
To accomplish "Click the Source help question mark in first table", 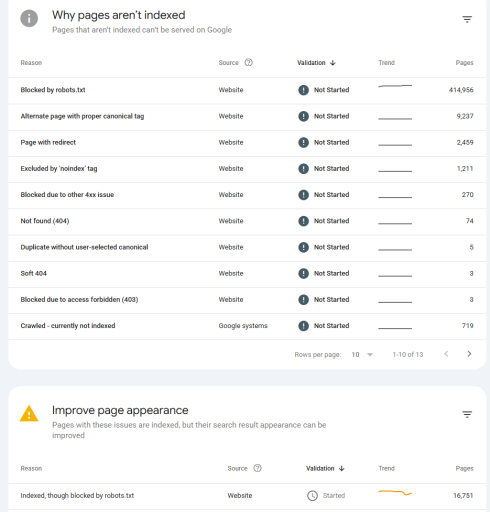I will [249, 62].
